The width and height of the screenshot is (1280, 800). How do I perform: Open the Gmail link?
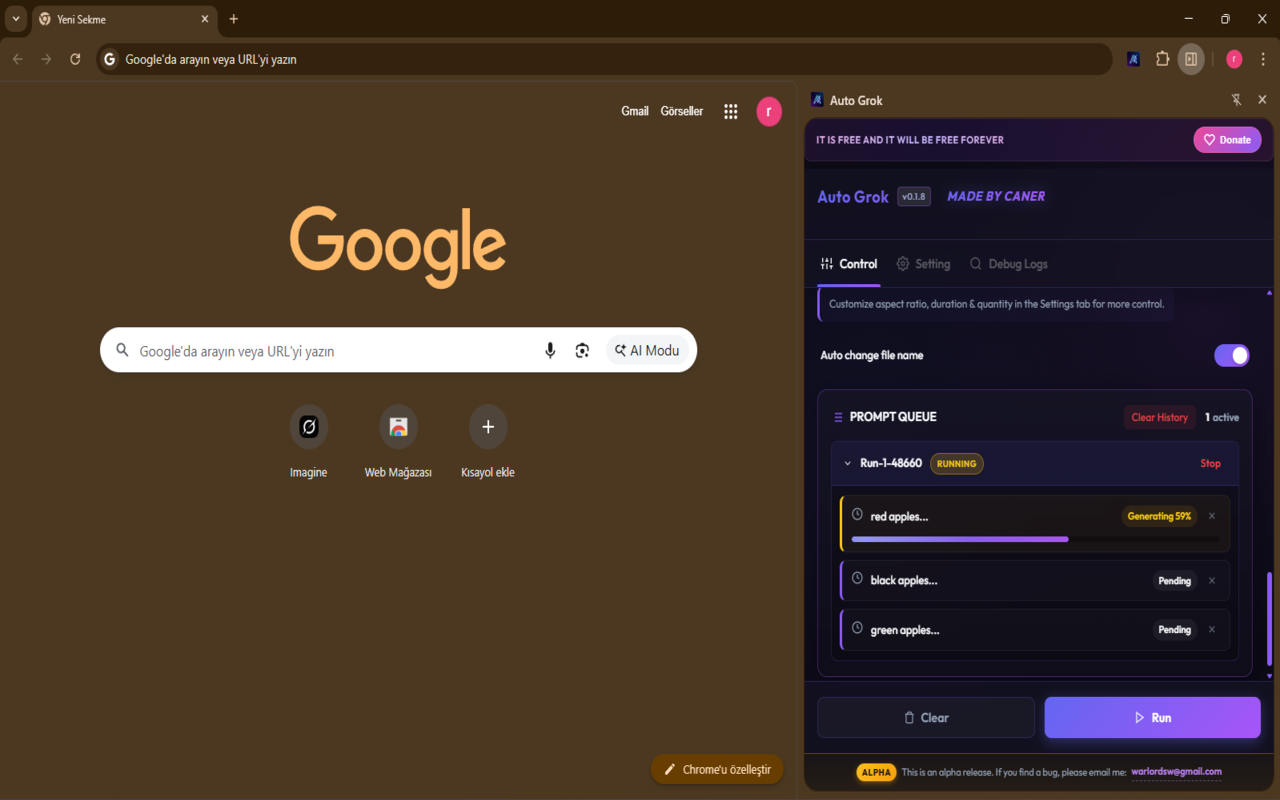(x=635, y=111)
